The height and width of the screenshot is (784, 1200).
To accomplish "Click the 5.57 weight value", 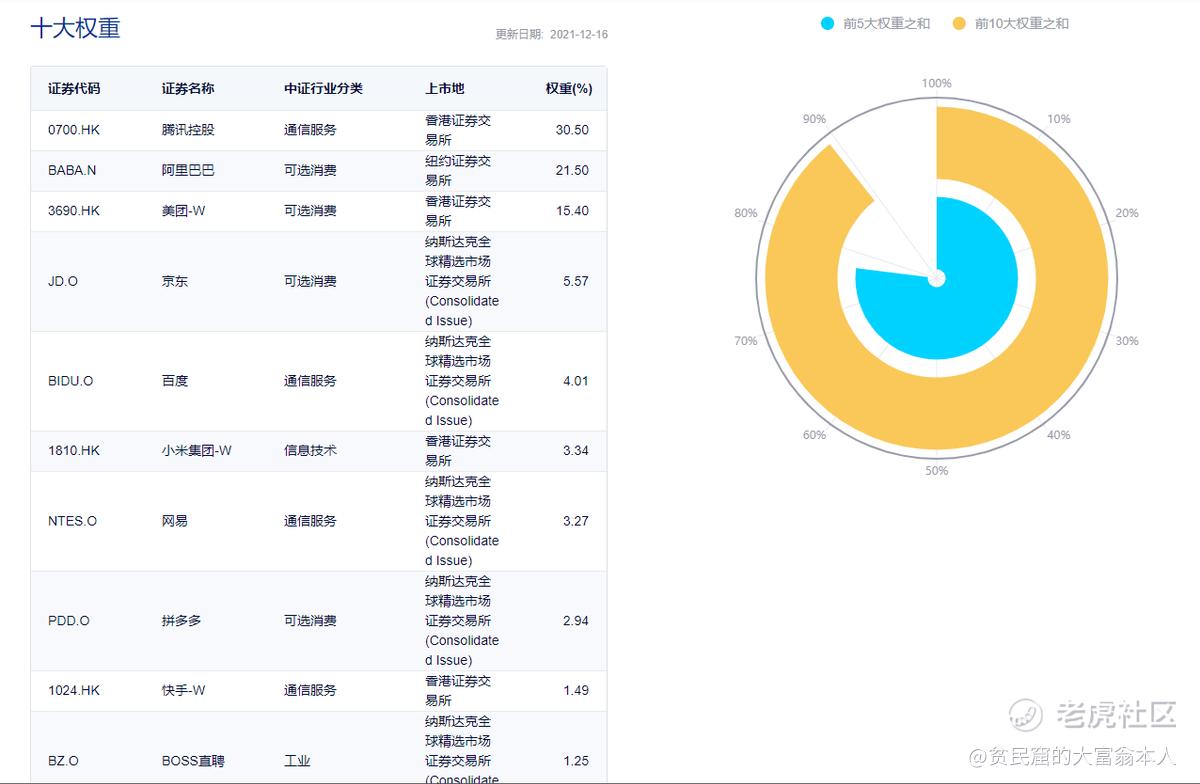I will pyautogui.click(x=576, y=281).
